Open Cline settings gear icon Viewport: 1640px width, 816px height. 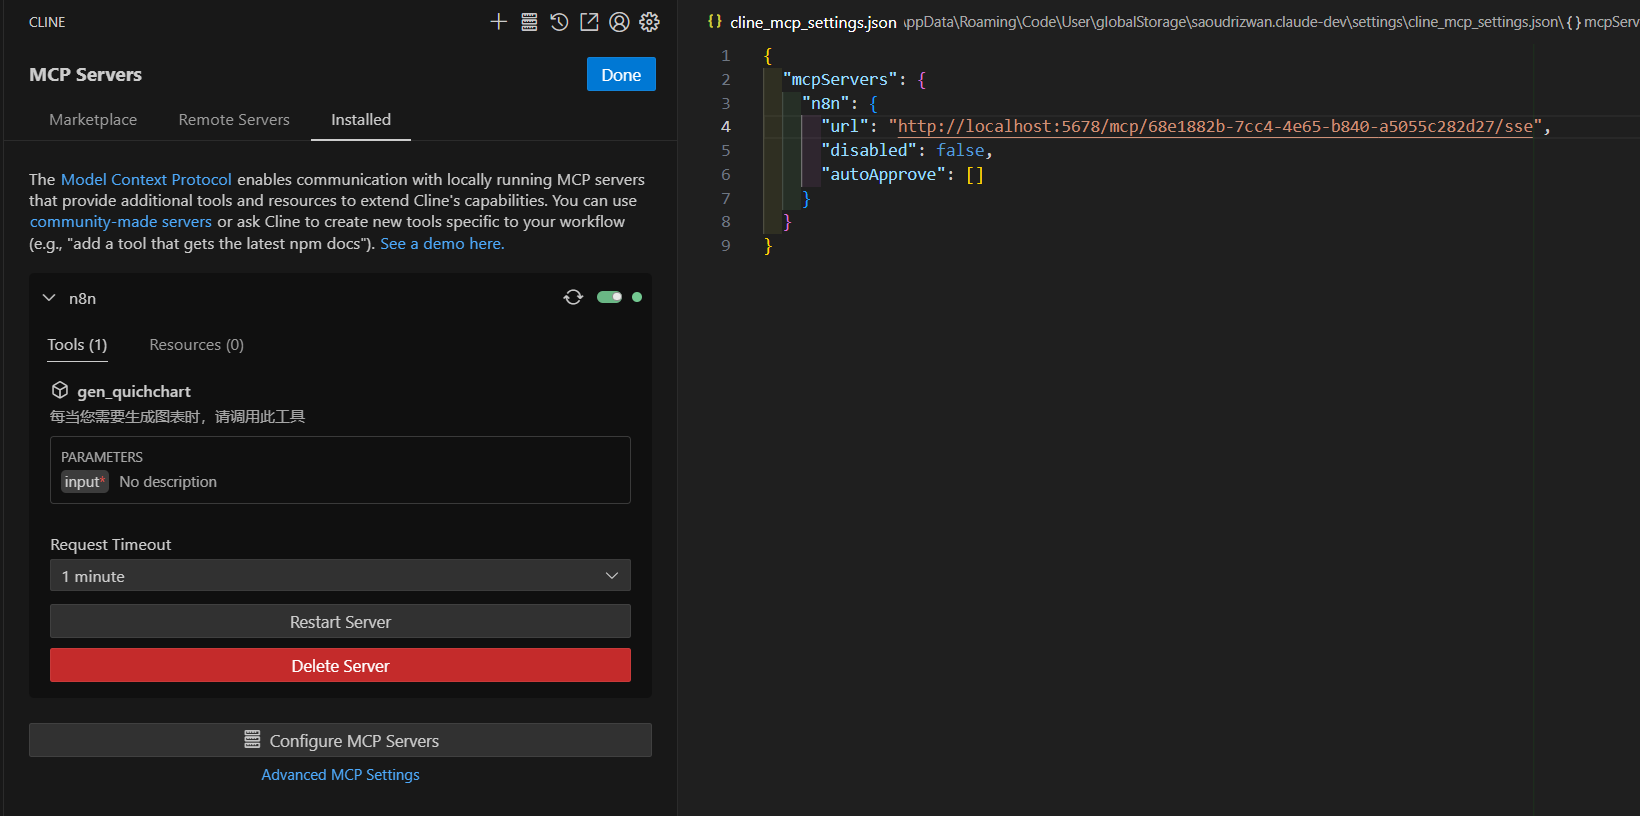(649, 22)
